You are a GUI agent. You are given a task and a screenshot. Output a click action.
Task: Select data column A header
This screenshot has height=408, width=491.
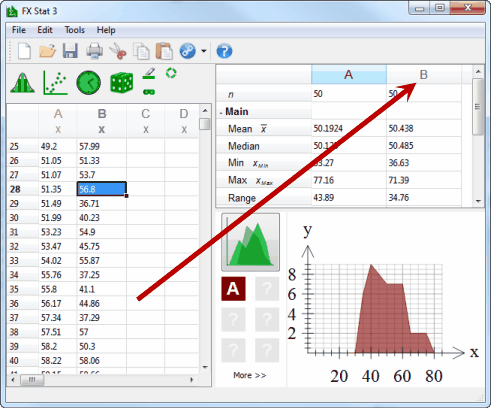click(x=58, y=121)
